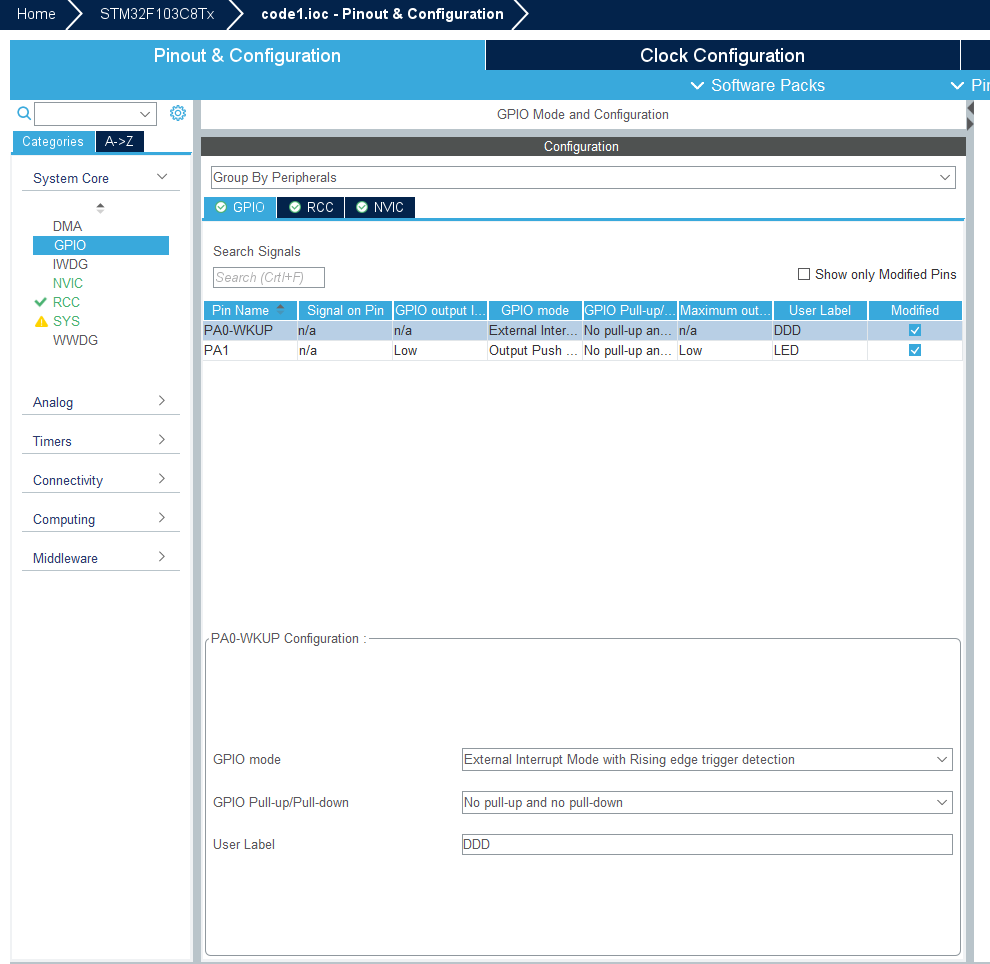Click the DDD user label table cell
The height and width of the screenshot is (964, 990).
[x=820, y=330]
